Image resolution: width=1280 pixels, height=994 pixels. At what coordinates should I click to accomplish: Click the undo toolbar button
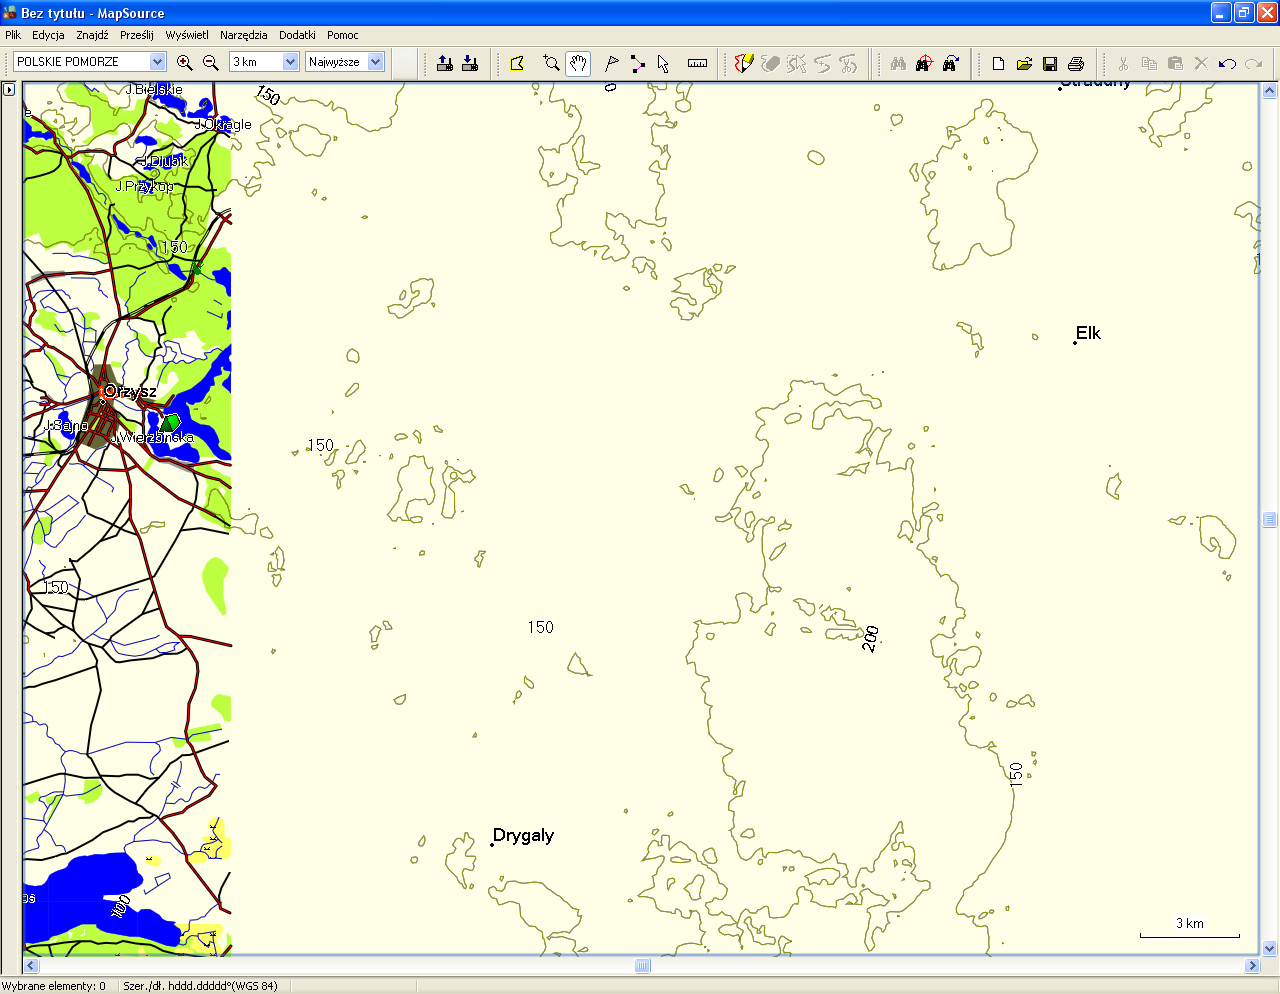(1227, 63)
